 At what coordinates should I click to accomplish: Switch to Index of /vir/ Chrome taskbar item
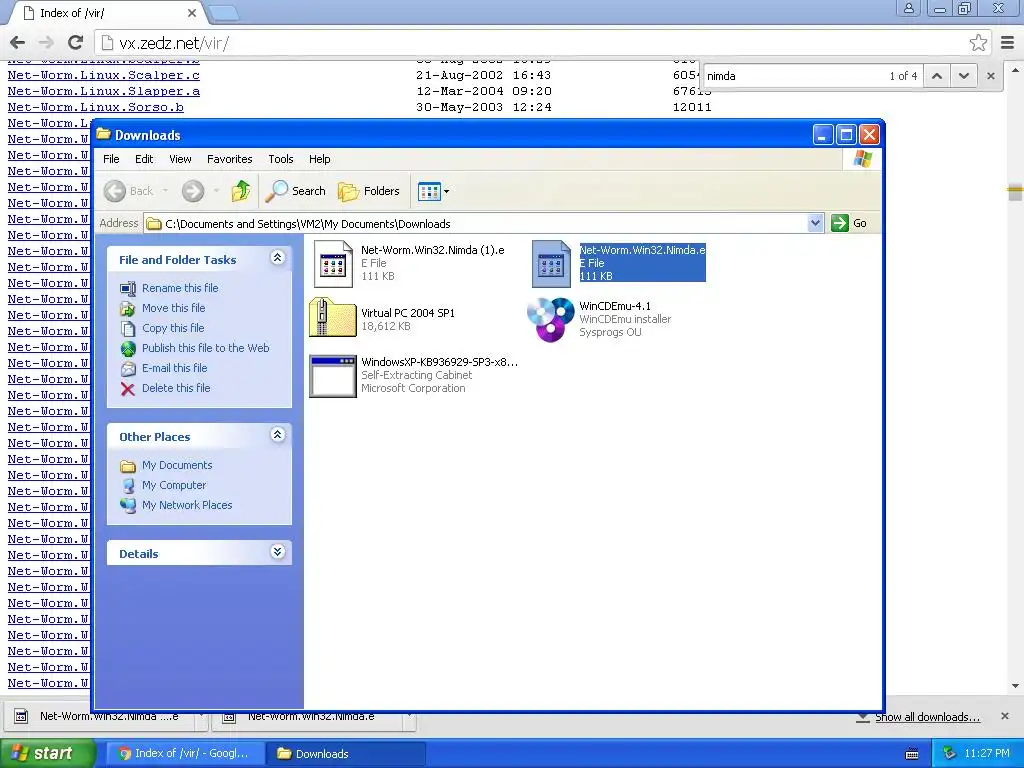(x=185, y=754)
